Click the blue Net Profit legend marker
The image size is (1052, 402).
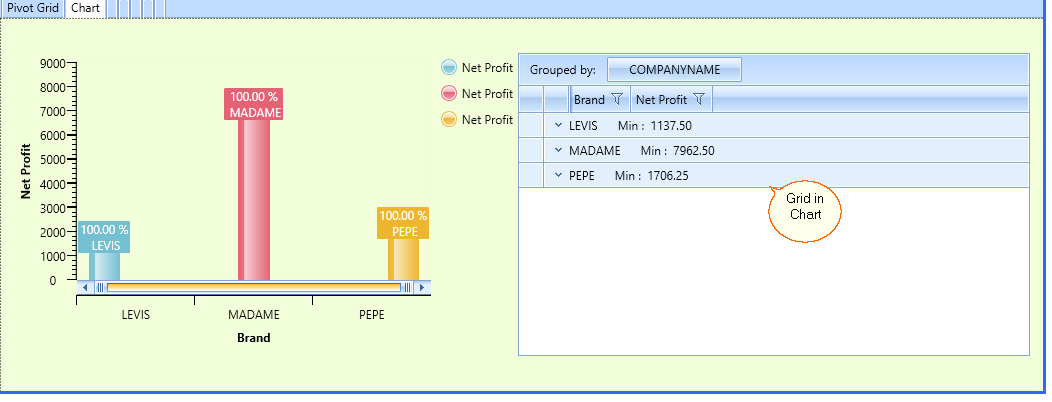click(449, 67)
